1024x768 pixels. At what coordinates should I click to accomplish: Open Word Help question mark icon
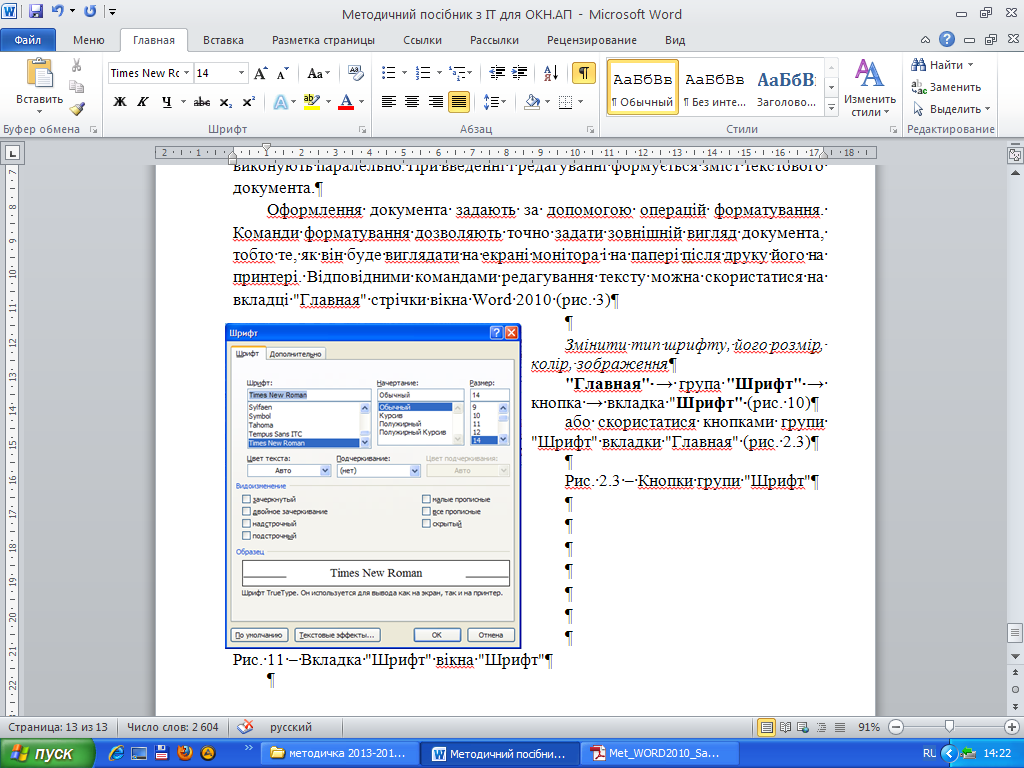click(947, 39)
